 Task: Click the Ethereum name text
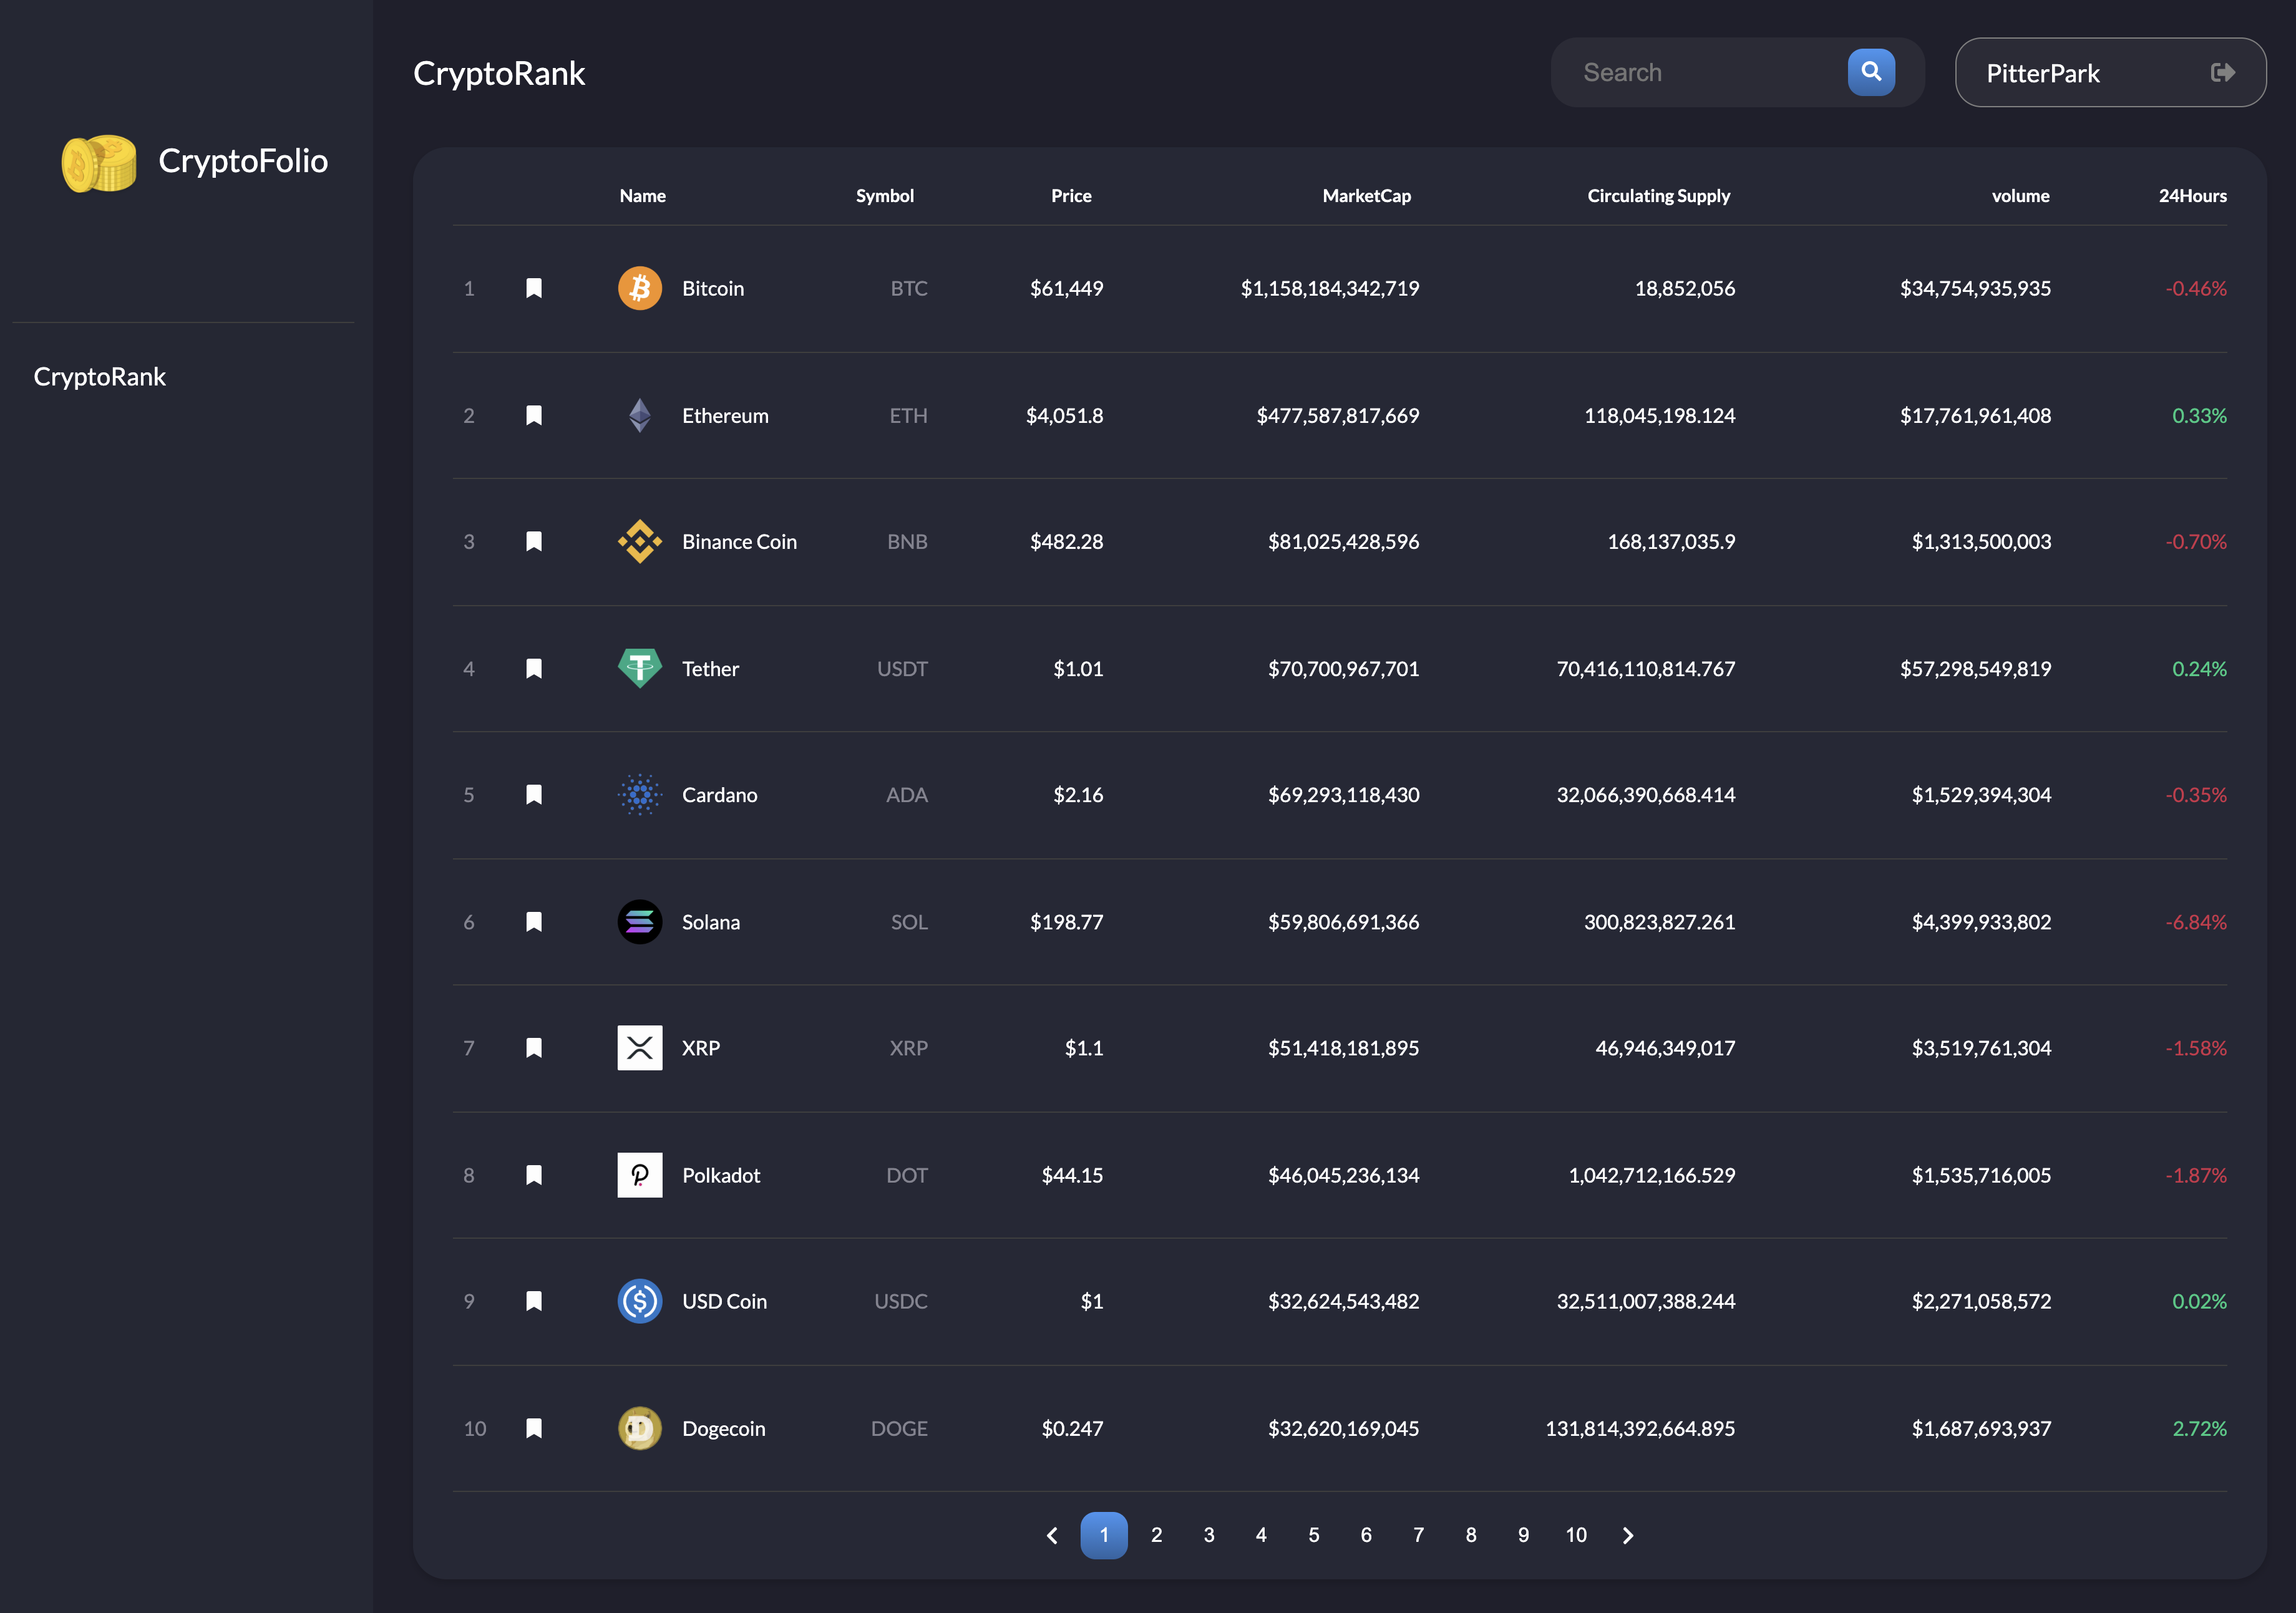tap(725, 415)
